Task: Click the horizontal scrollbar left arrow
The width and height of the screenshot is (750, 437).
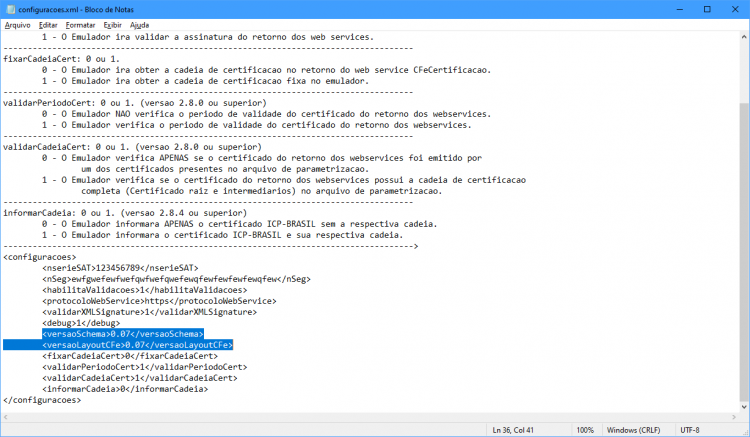Action: click(5, 417)
